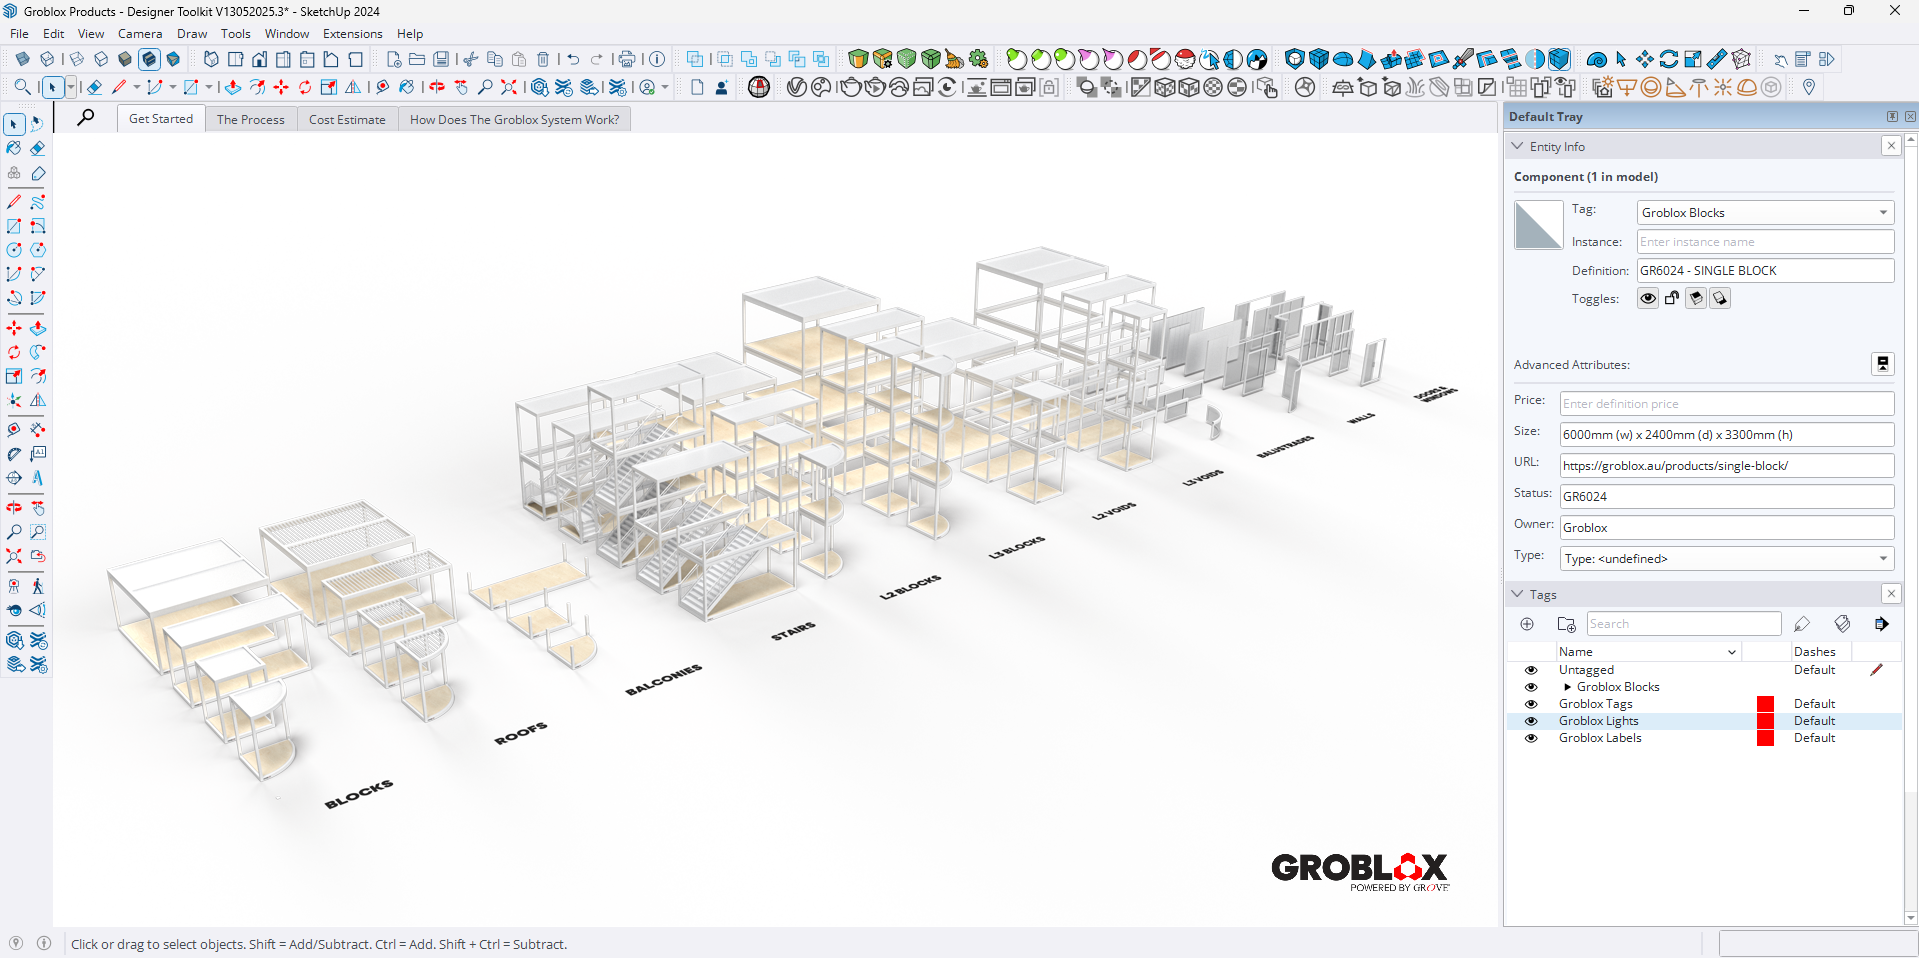This screenshot has width=1920, height=958.
Task: Click the Zoom Extents icon in second toolbar
Action: coord(509,87)
